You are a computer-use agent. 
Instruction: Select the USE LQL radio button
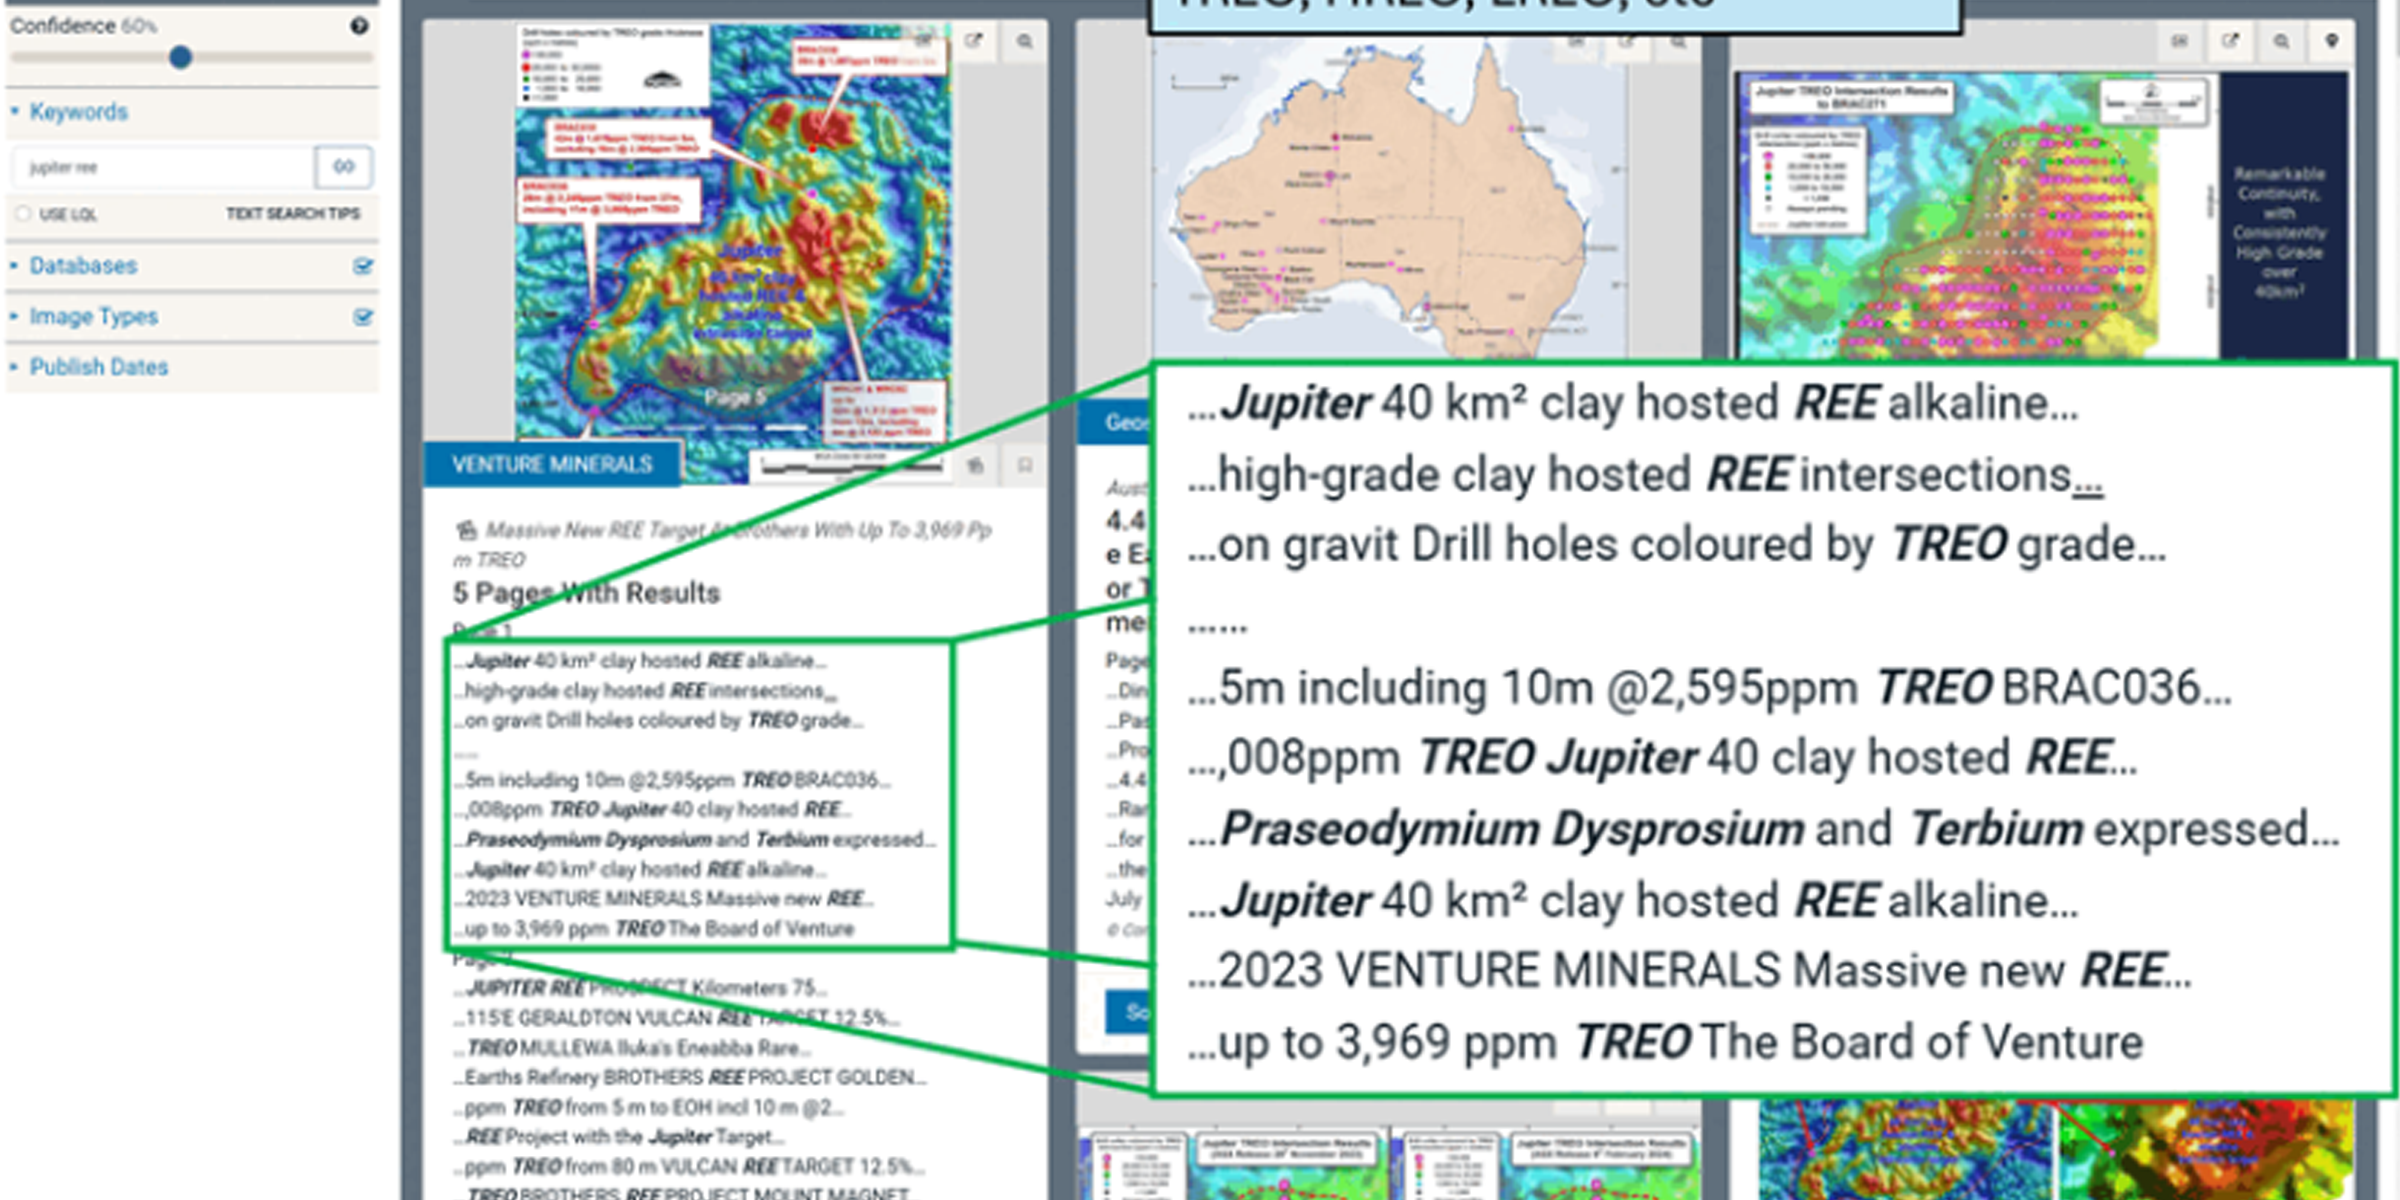(23, 214)
